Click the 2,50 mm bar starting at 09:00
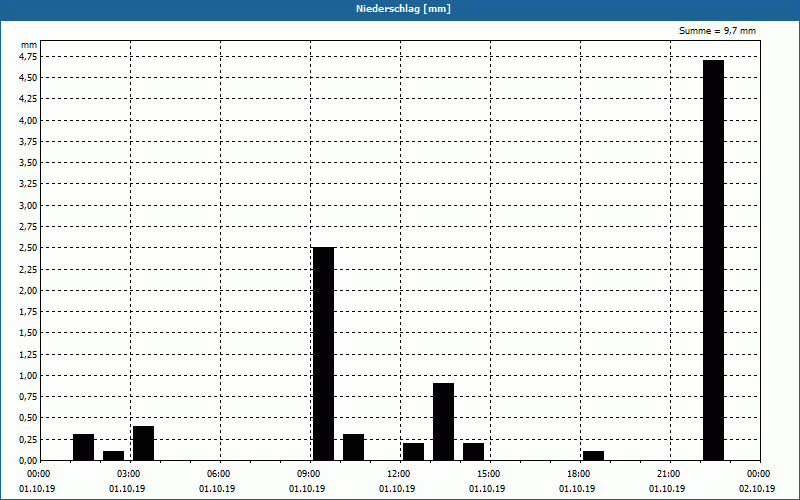Screen dimensions: 800x500 pos(323,354)
